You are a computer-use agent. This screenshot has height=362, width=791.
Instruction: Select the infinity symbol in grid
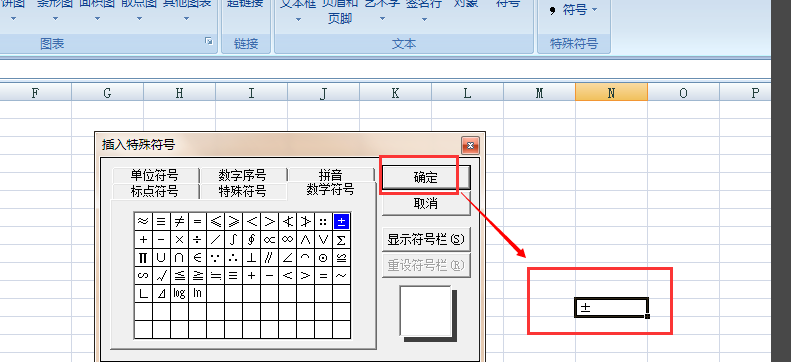click(x=287, y=239)
